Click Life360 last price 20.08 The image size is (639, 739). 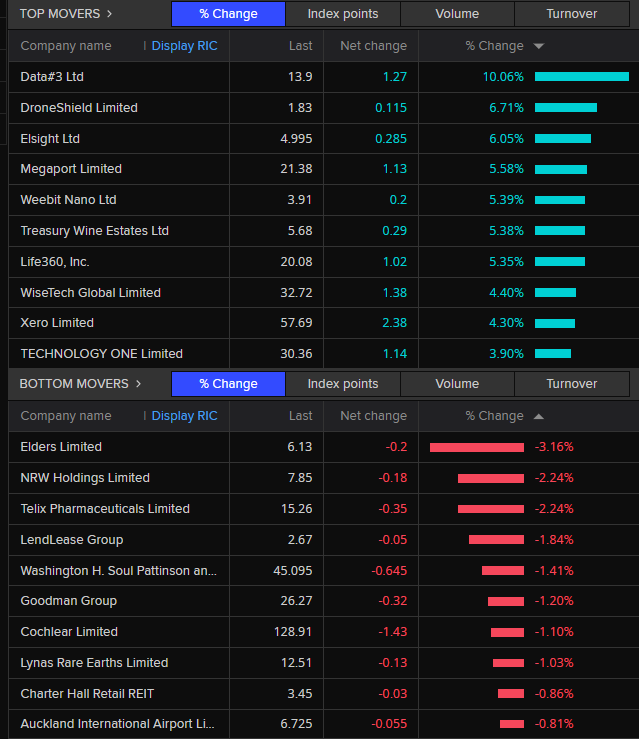tap(296, 262)
